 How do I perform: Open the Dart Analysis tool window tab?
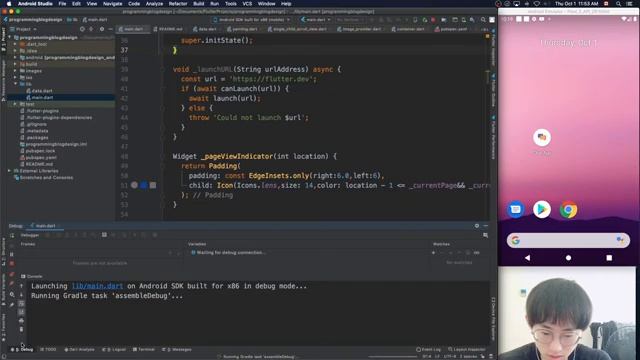click(79, 349)
